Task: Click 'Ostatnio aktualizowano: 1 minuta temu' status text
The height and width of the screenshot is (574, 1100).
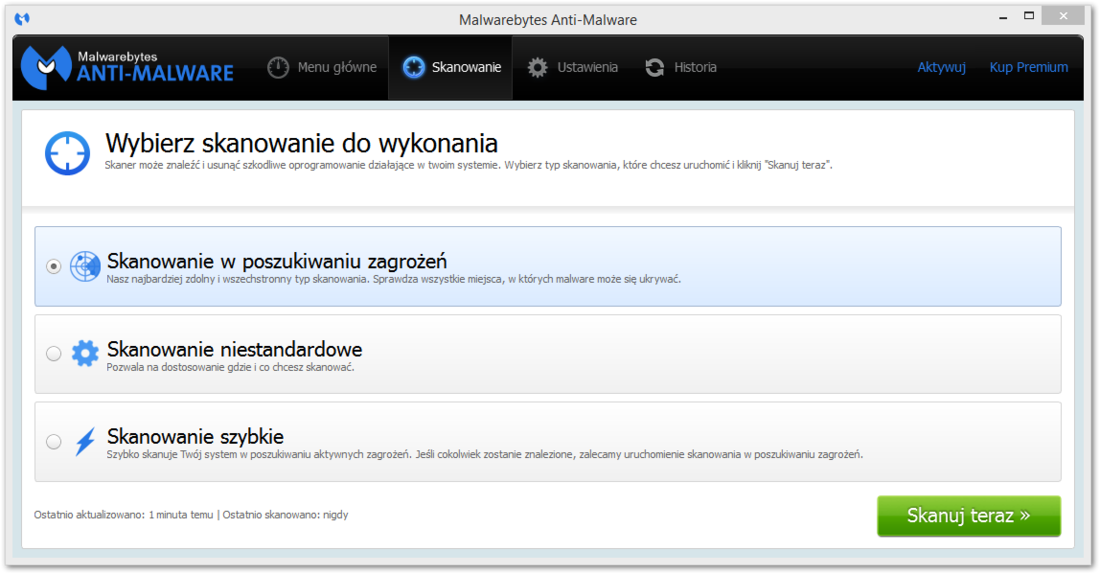Action: point(123,514)
